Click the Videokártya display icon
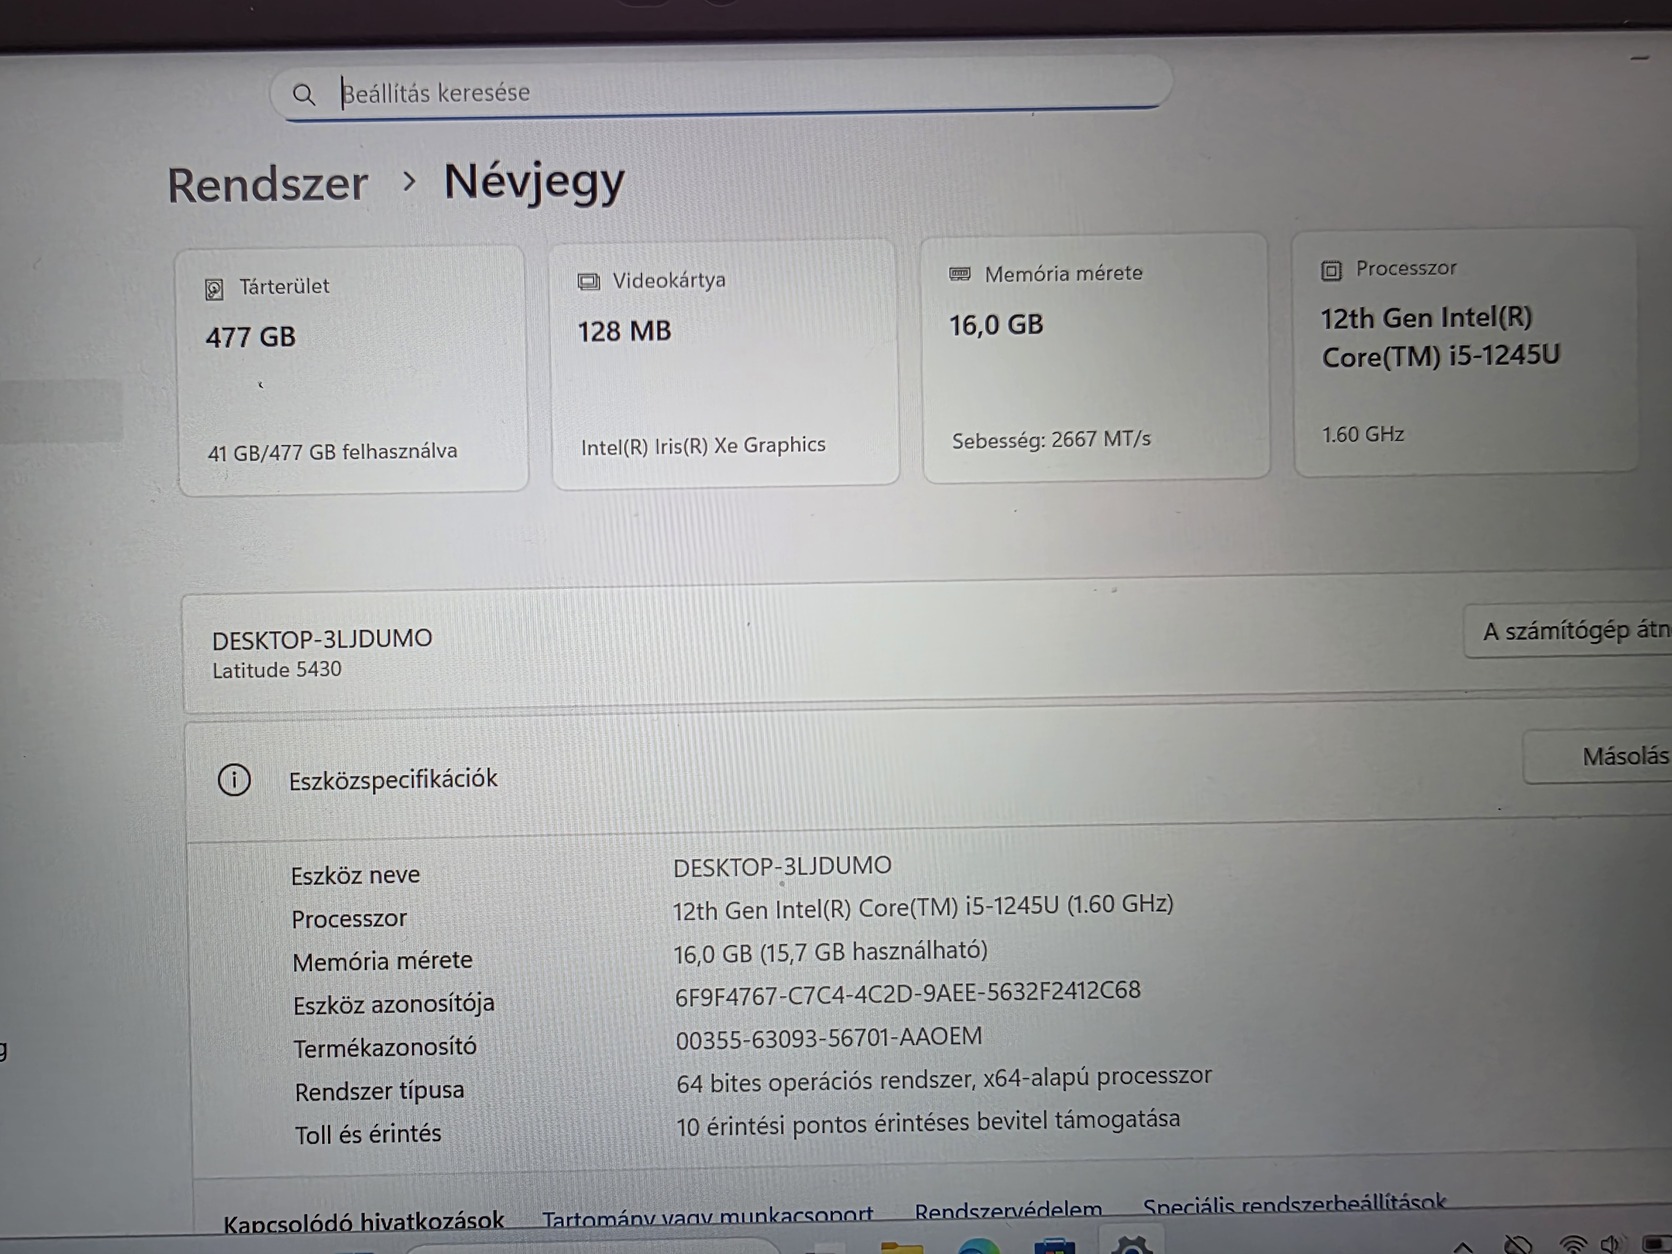This screenshot has width=1672, height=1254. 588,282
